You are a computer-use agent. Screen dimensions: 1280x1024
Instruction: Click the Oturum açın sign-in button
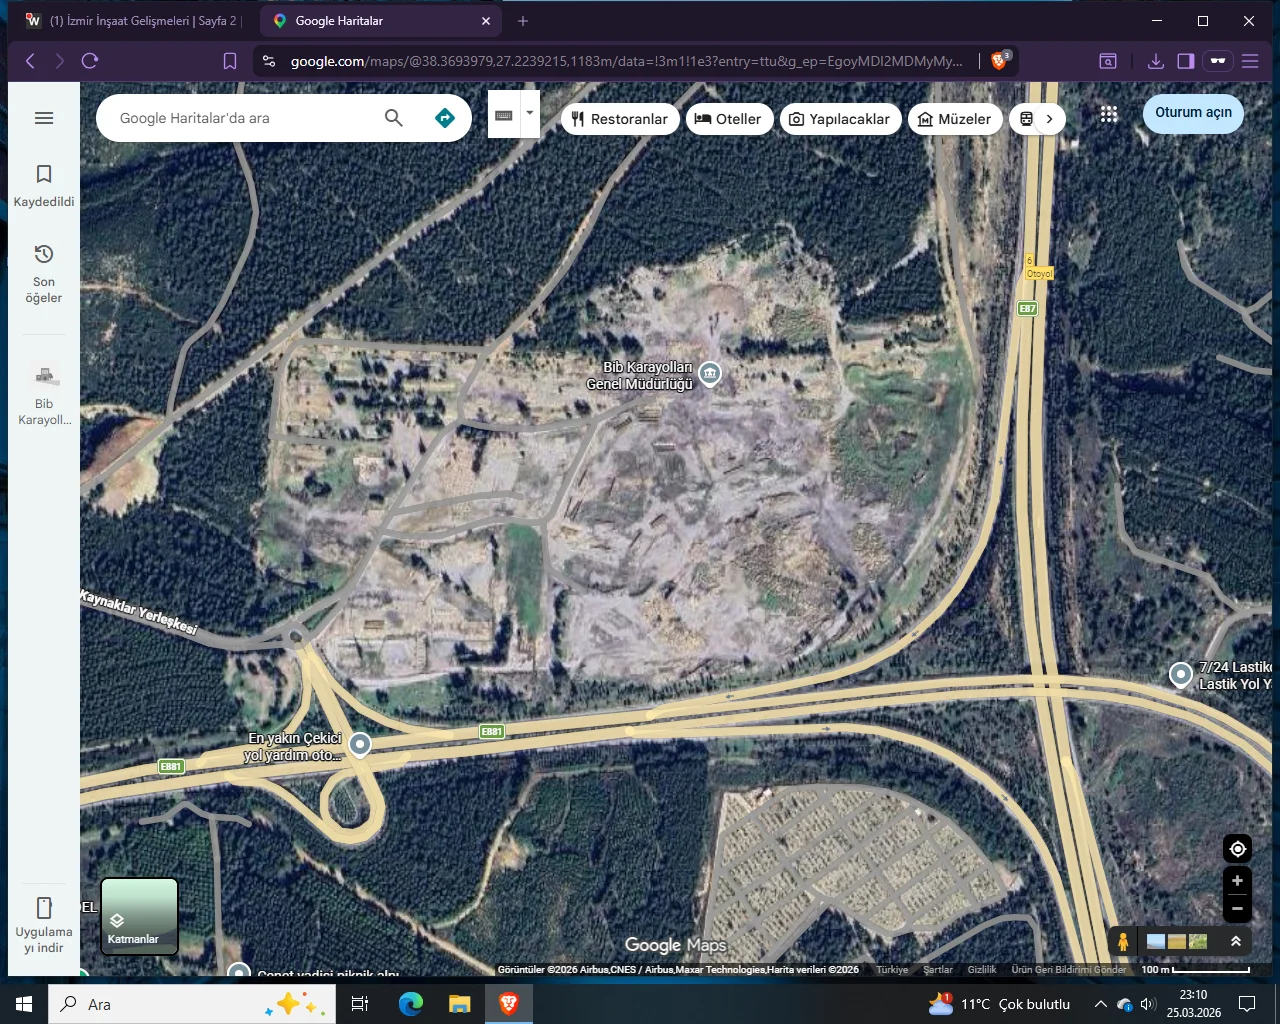[1193, 113]
